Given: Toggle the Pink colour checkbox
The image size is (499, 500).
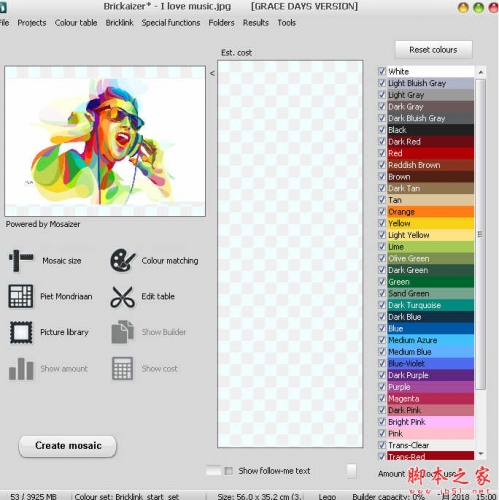Looking at the screenshot, I should [382, 433].
